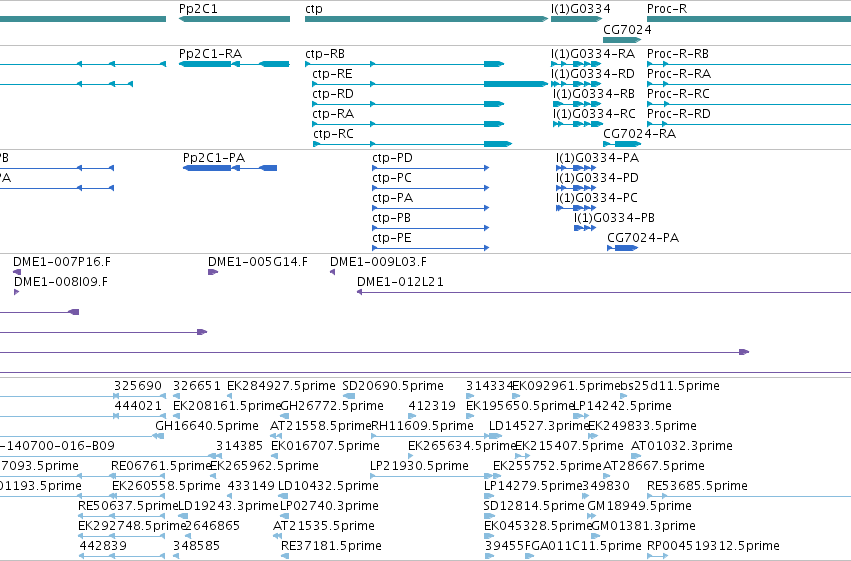Click EST EK260558.5prime

coord(139,496)
